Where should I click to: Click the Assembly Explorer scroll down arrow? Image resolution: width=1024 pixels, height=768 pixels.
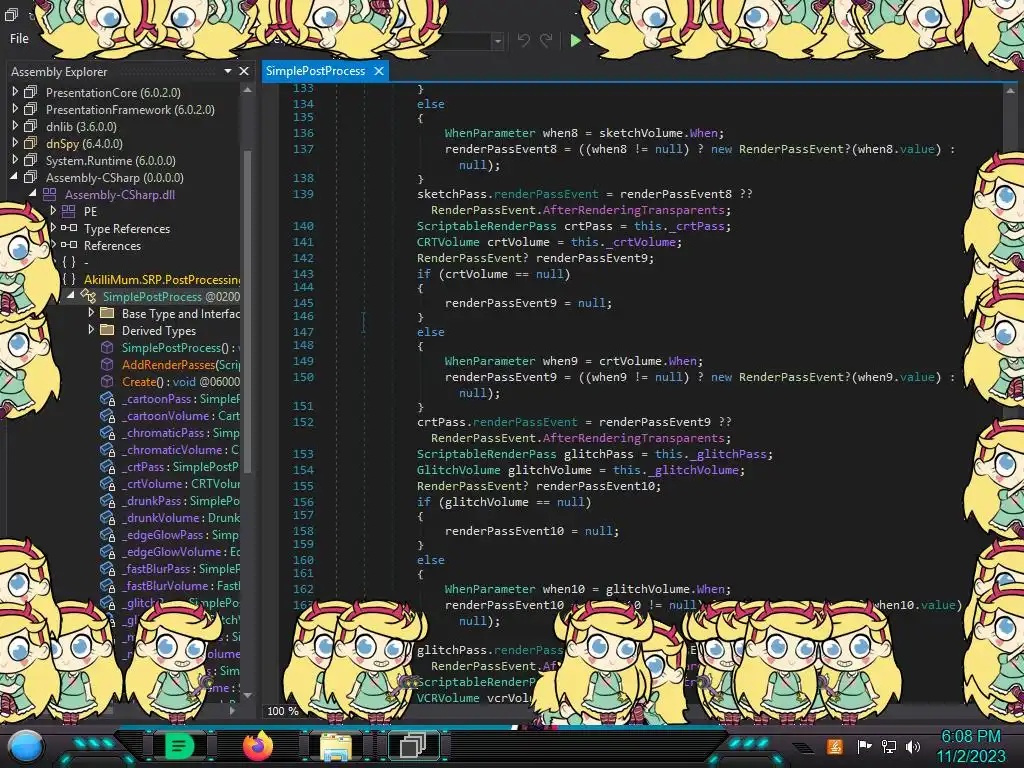(248, 696)
